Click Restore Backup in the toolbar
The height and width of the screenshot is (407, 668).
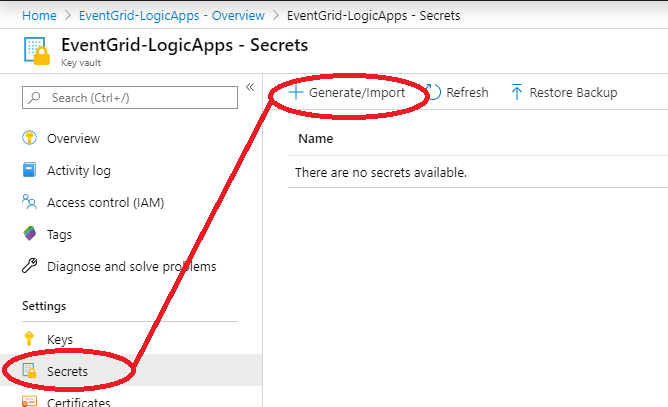564,92
